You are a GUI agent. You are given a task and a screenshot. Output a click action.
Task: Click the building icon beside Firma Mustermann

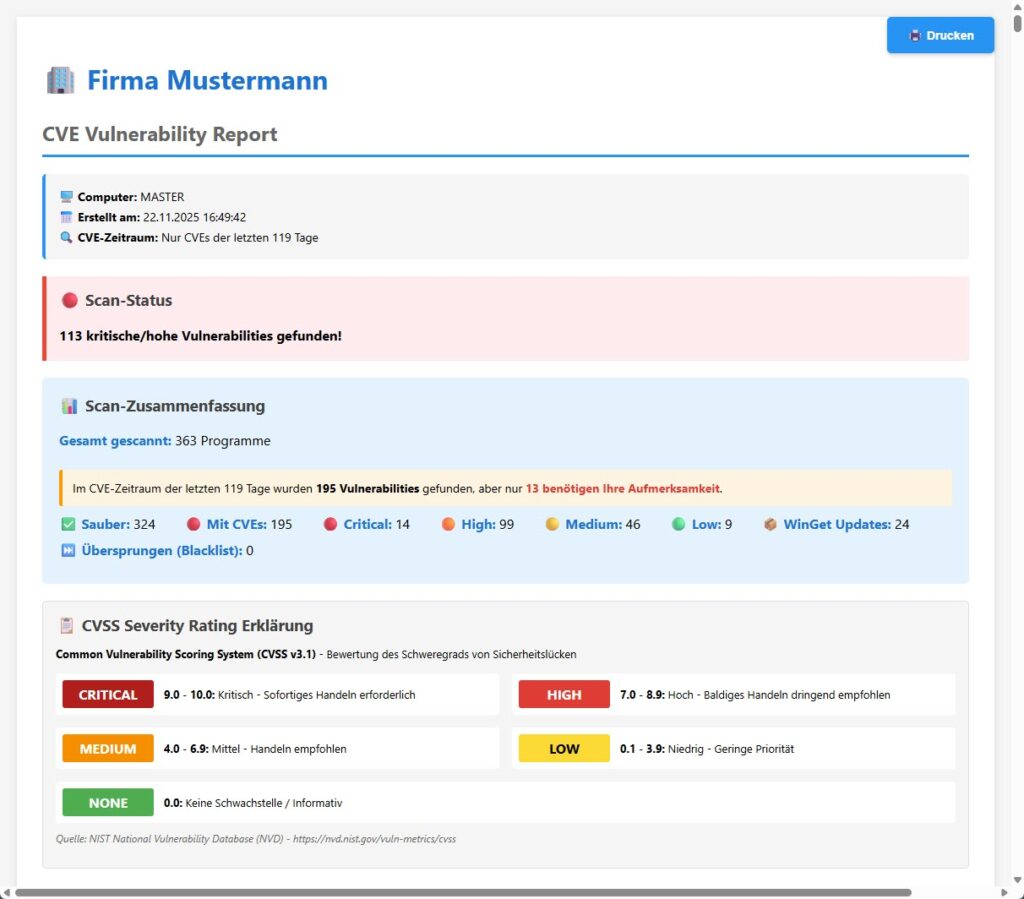(x=59, y=80)
